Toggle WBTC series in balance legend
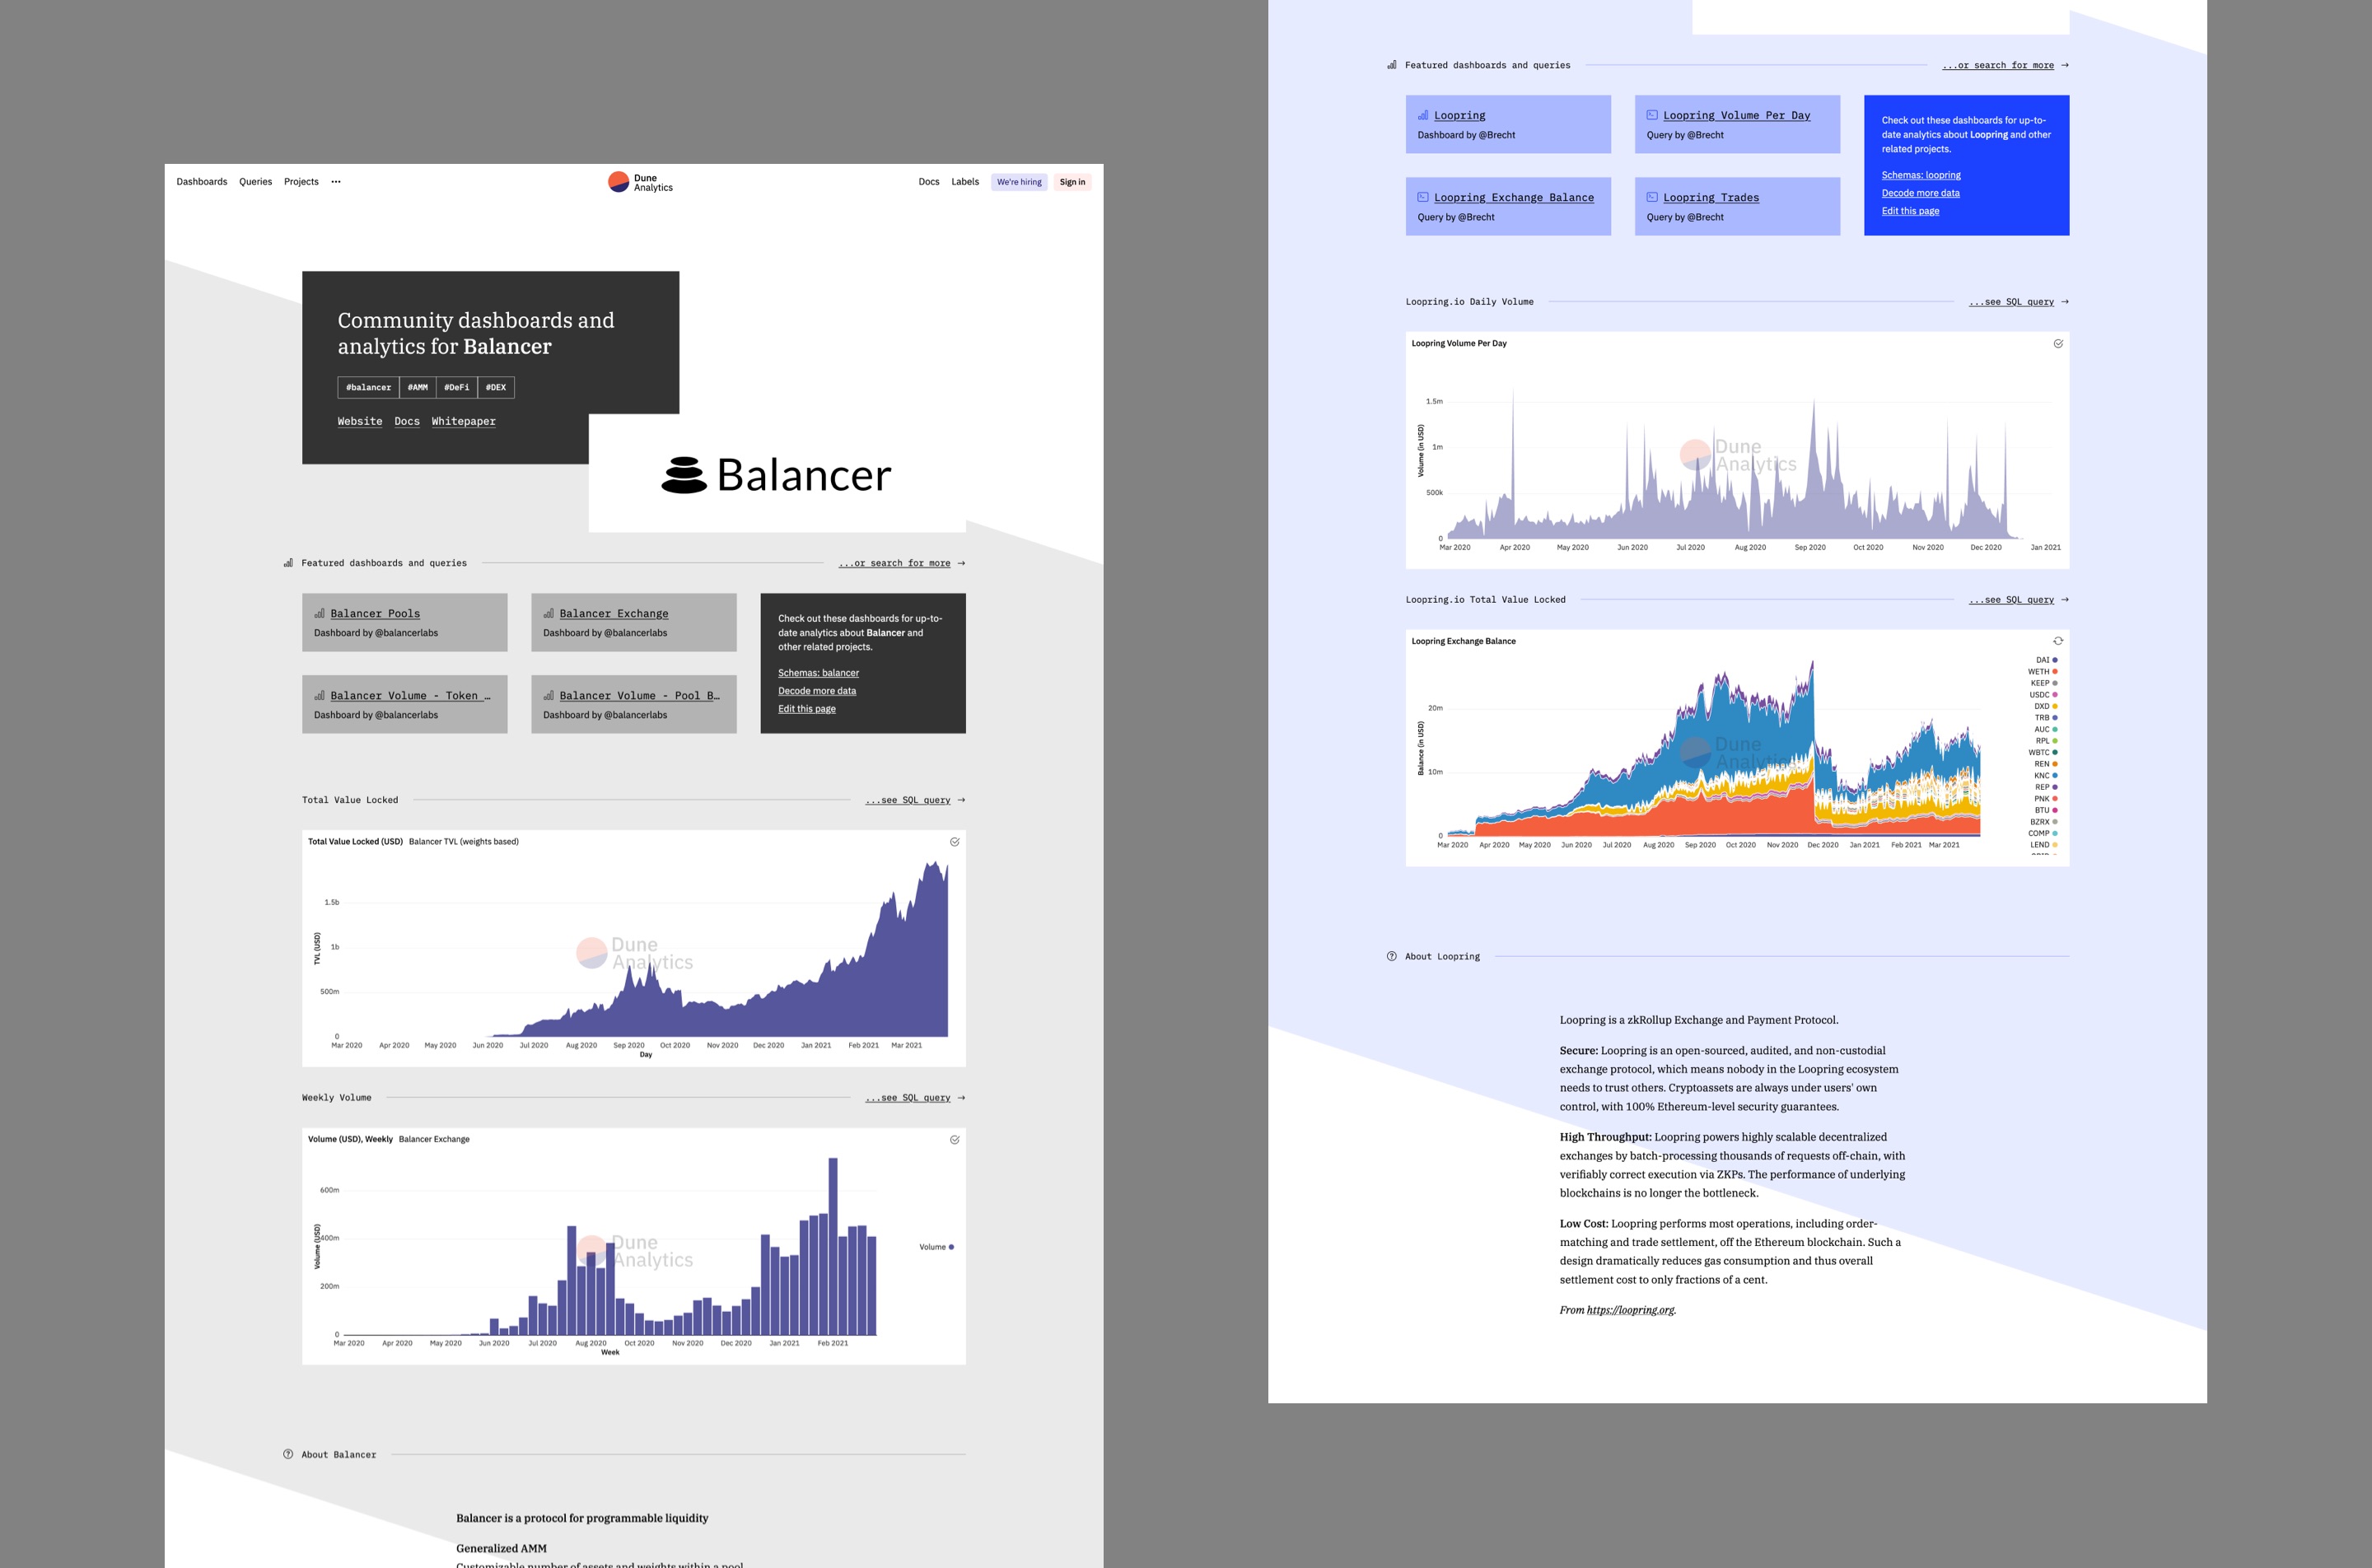Image resolution: width=2372 pixels, height=1568 pixels. click(x=2042, y=753)
